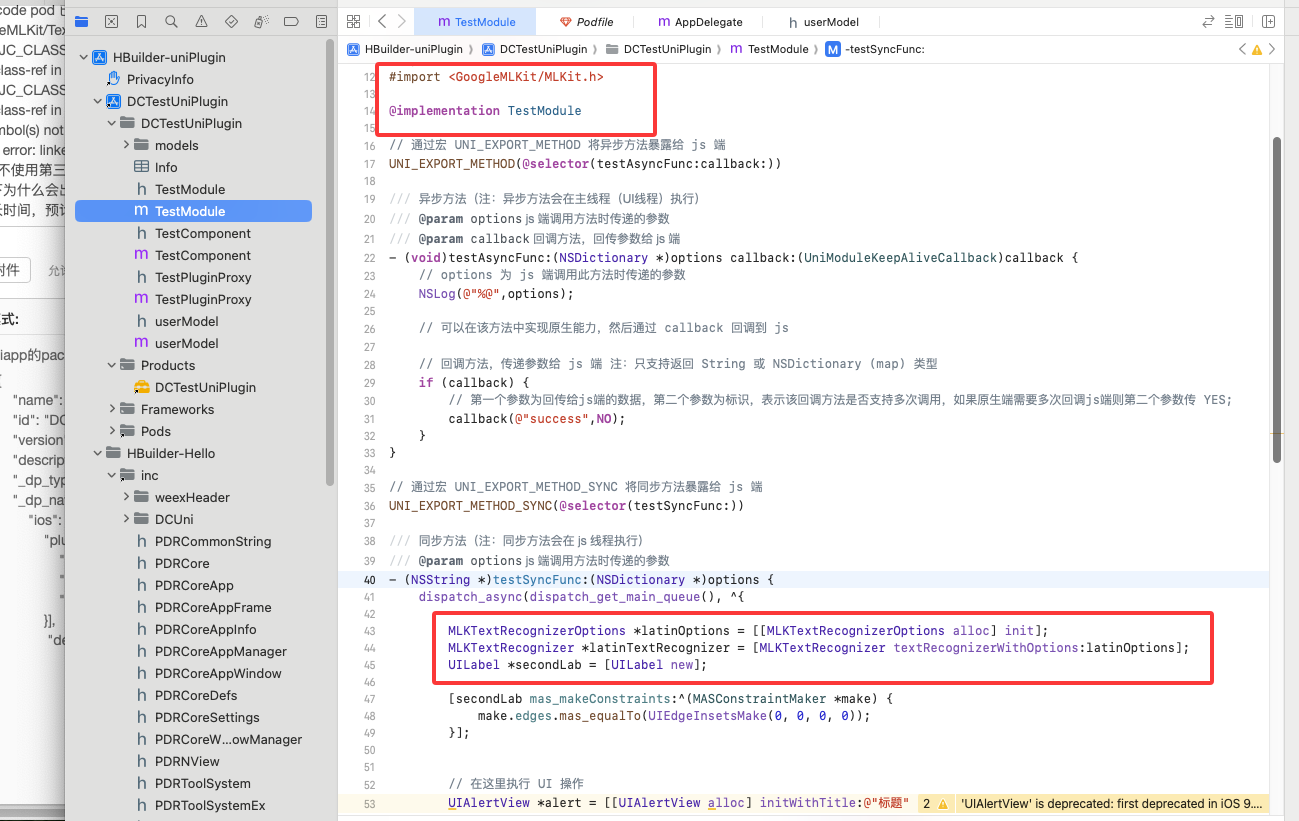Show the Bookmark navigator

pos(141,21)
